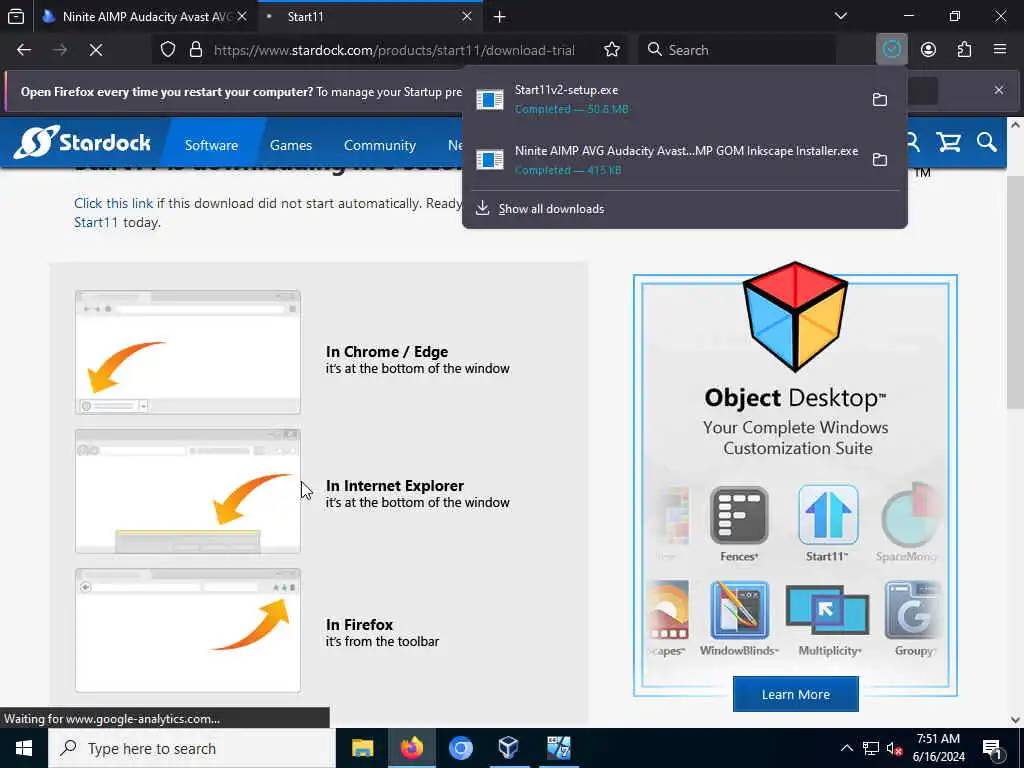Open the Chromium taskbar icon
Screen dimensions: 1024x768
coord(460,748)
